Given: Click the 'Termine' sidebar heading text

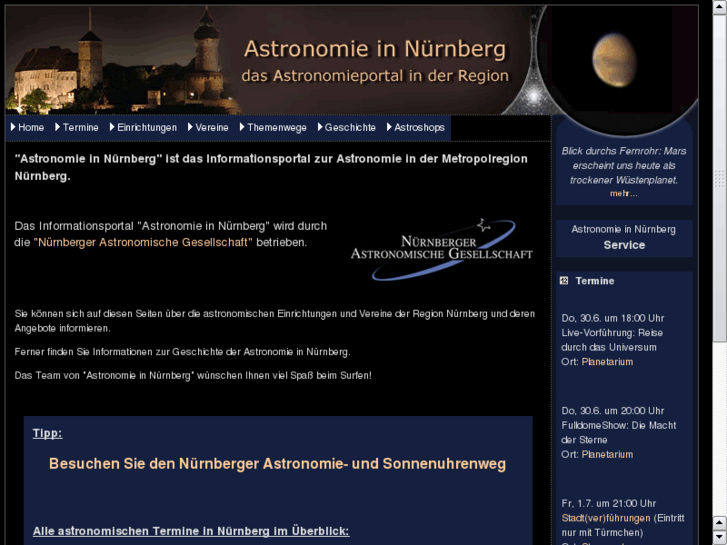Looking at the screenshot, I should pyautogui.click(x=595, y=281).
